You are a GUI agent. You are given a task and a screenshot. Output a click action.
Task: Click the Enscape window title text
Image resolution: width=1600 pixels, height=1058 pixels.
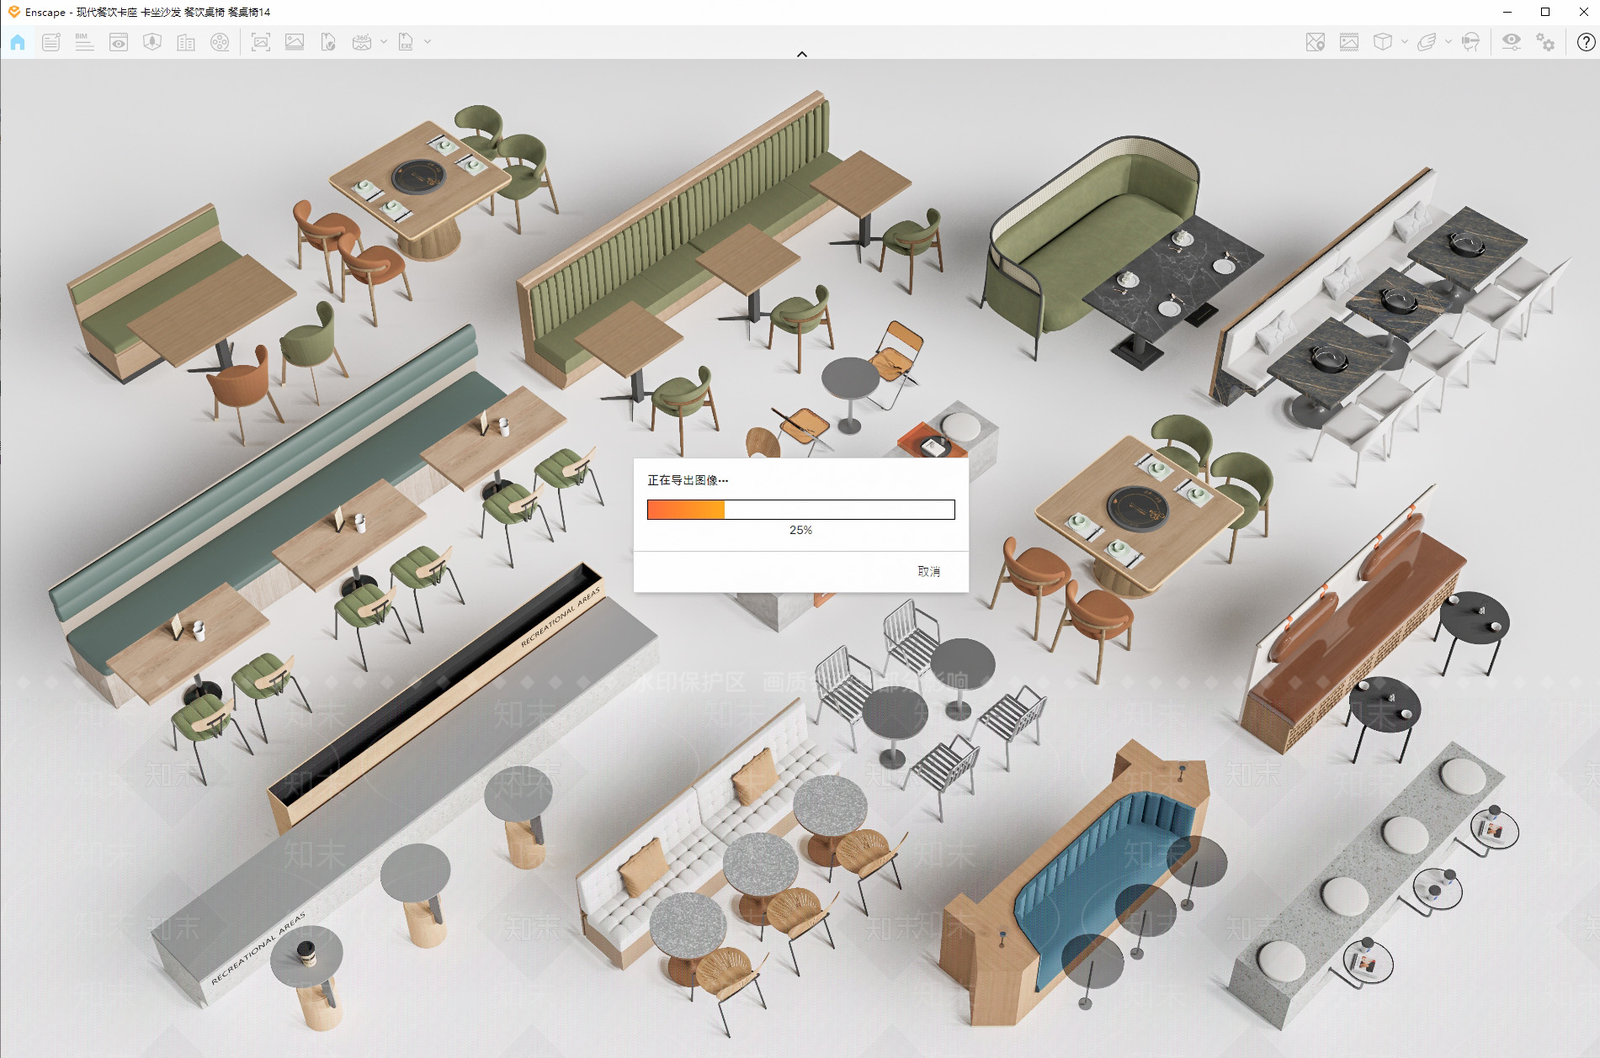[x=148, y=12]
